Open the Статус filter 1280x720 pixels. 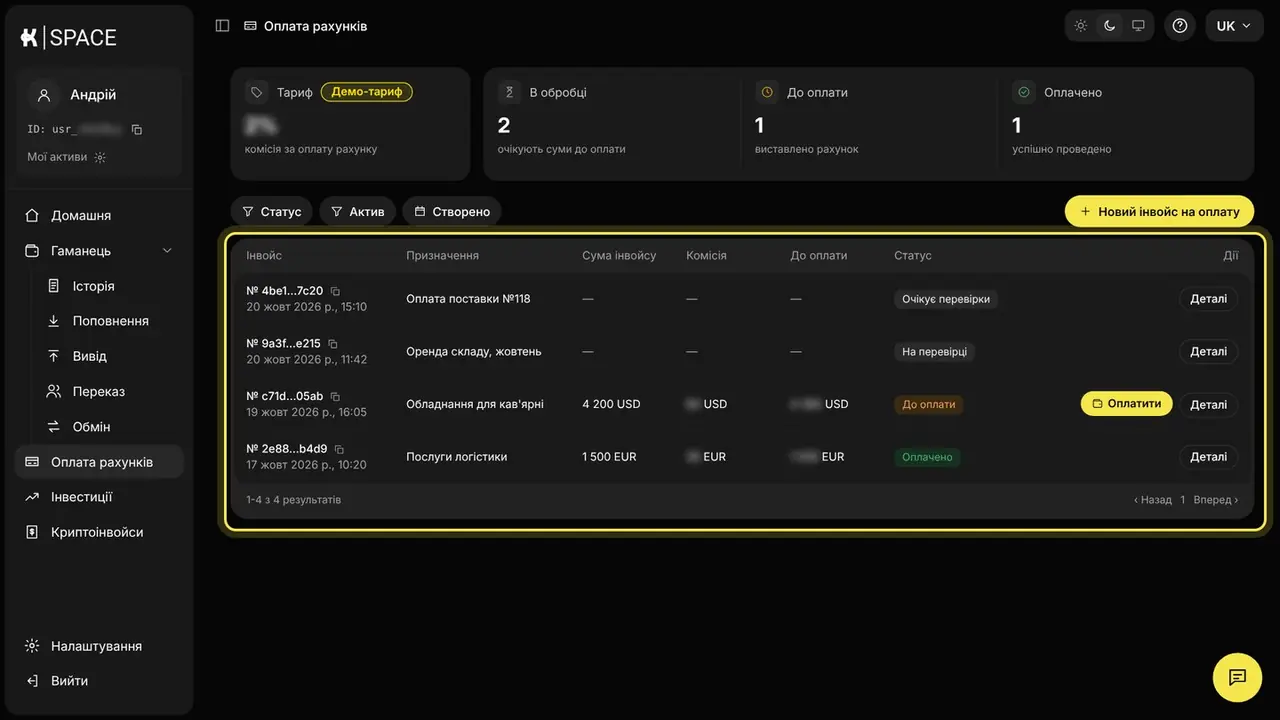(271, 212)
